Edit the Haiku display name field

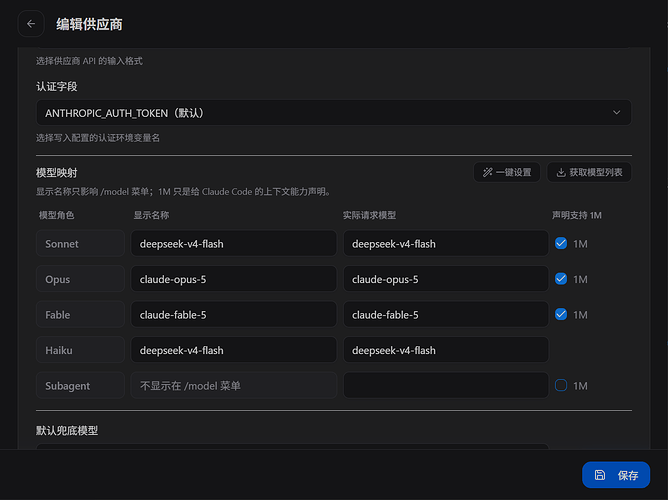point(233,350)
